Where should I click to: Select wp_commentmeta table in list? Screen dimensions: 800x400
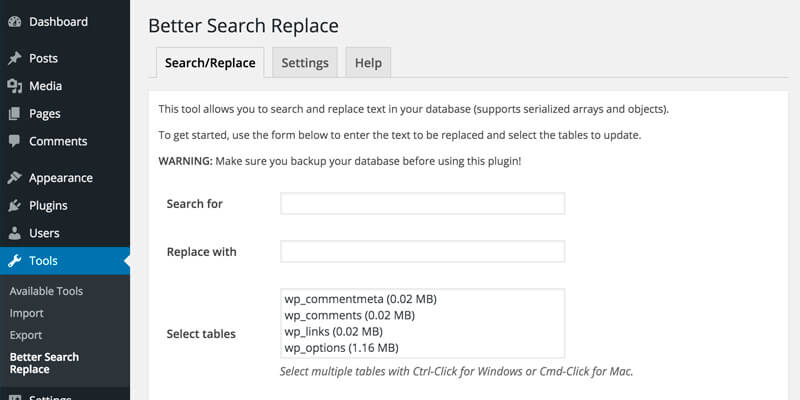pos(361,299)
